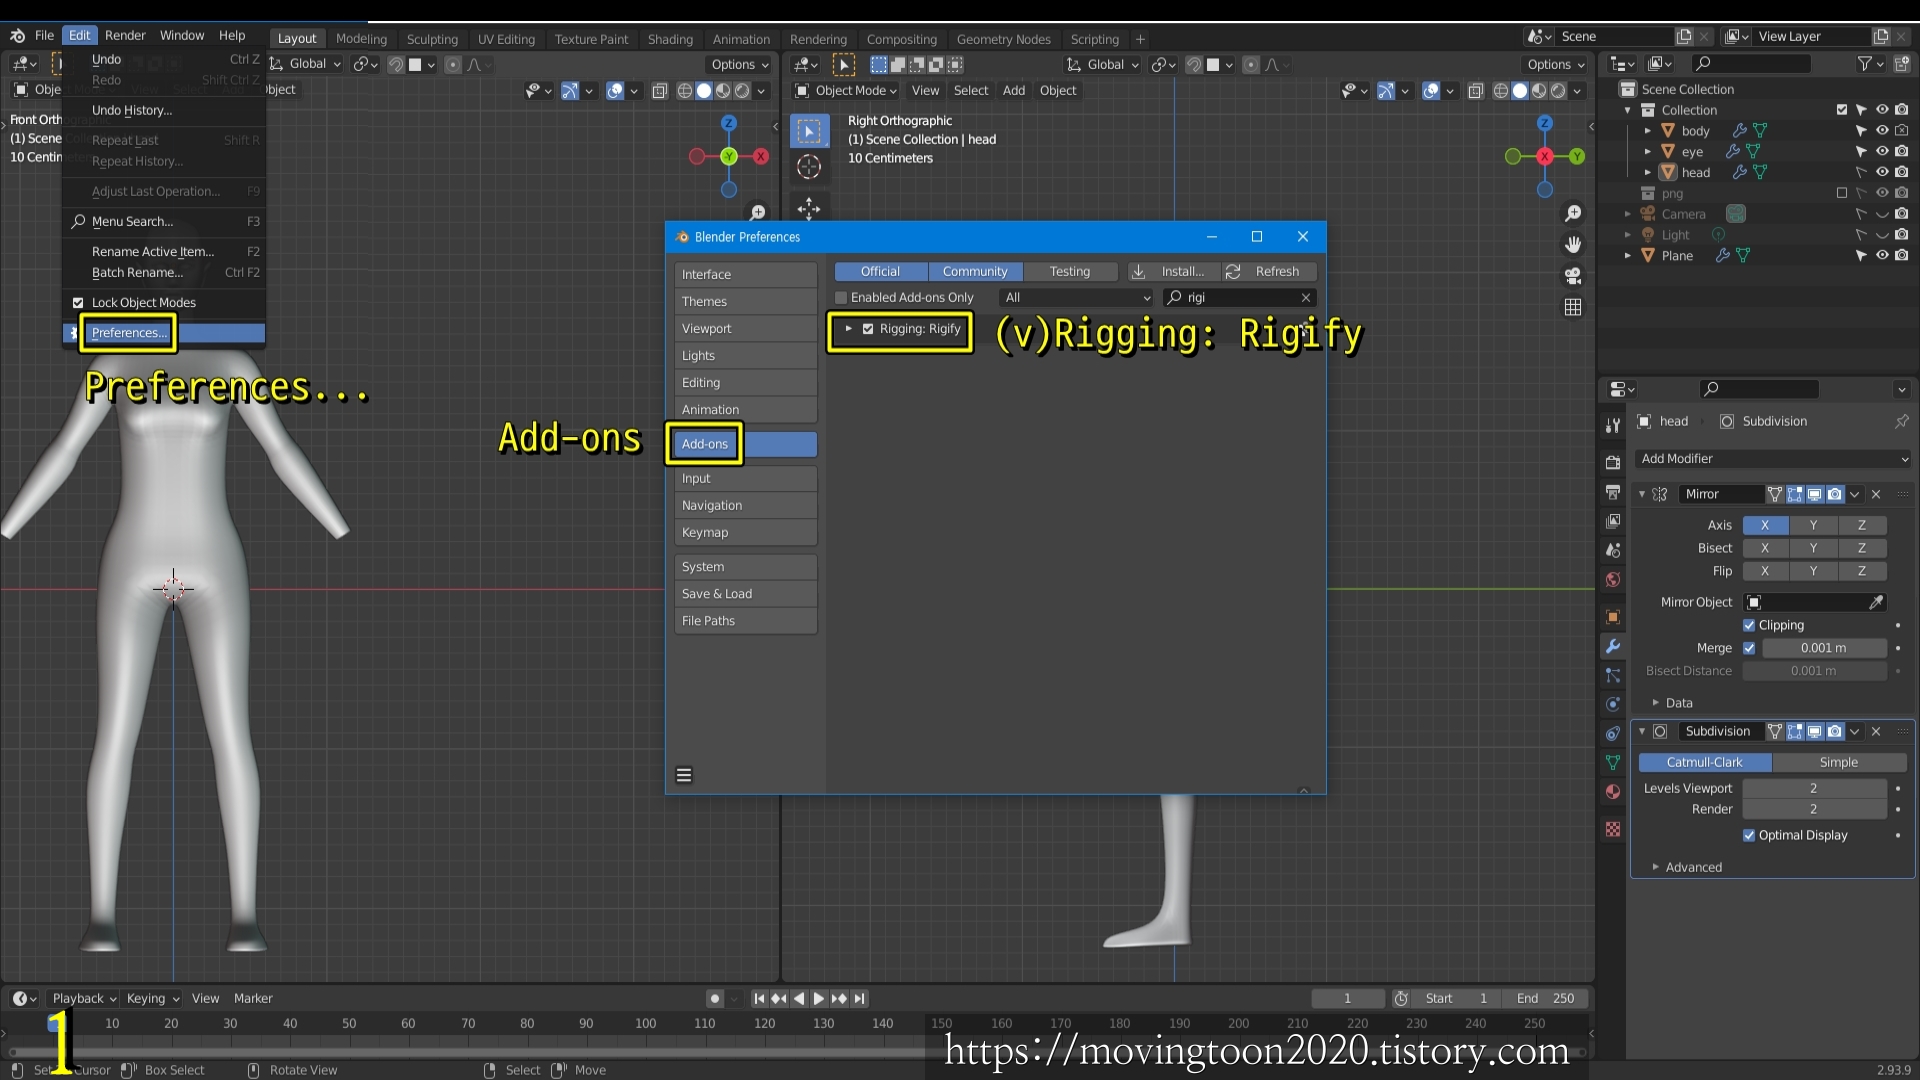Open the Preferences menu entry
Image resolution: width=1920 pixels, height=1080 pixels.
[x=164, y=333]
